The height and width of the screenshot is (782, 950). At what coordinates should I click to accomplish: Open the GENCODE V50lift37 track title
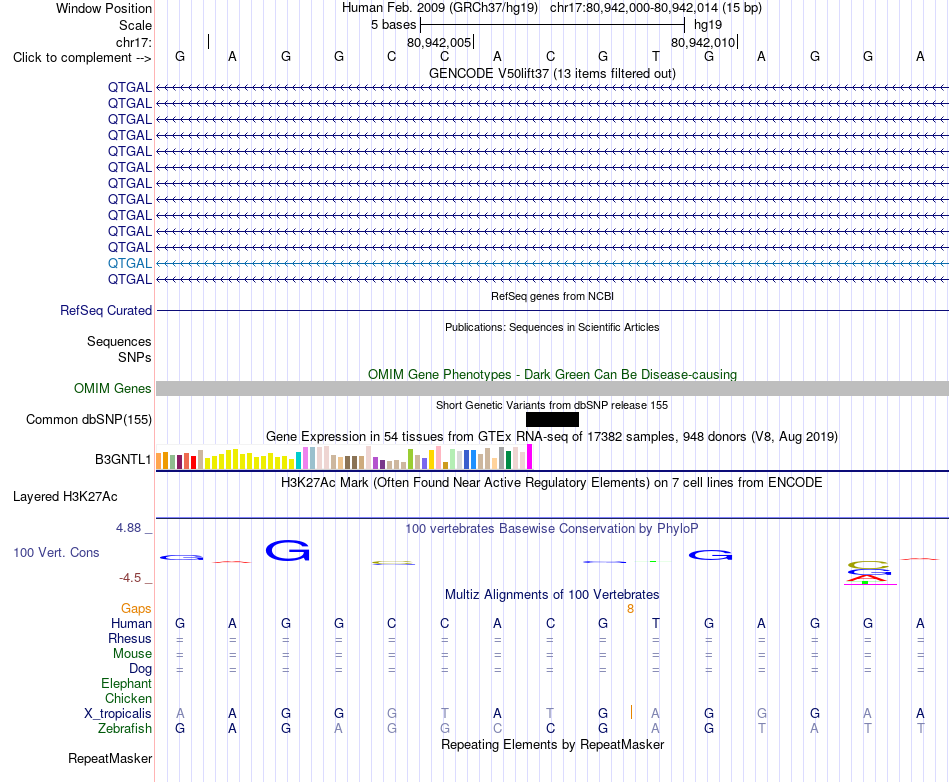click(552, 73)
